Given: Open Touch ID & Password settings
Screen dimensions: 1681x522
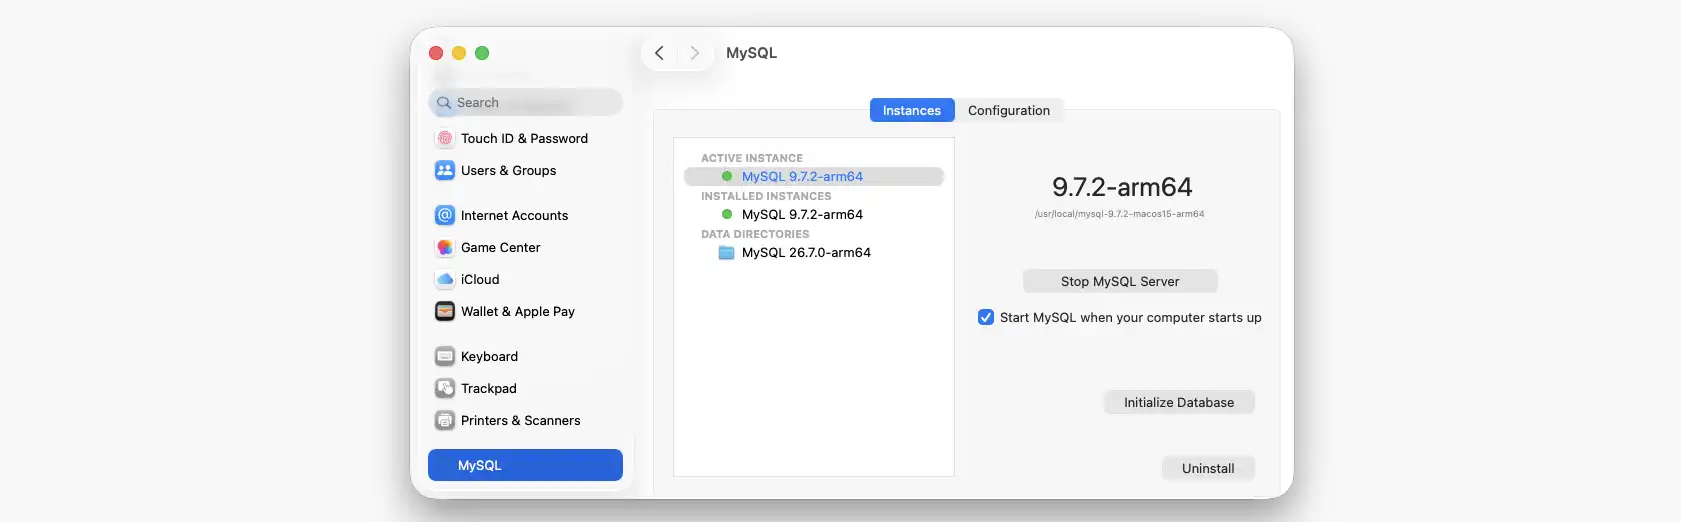Looking at the screenshot, I should (x=525, y=139).
